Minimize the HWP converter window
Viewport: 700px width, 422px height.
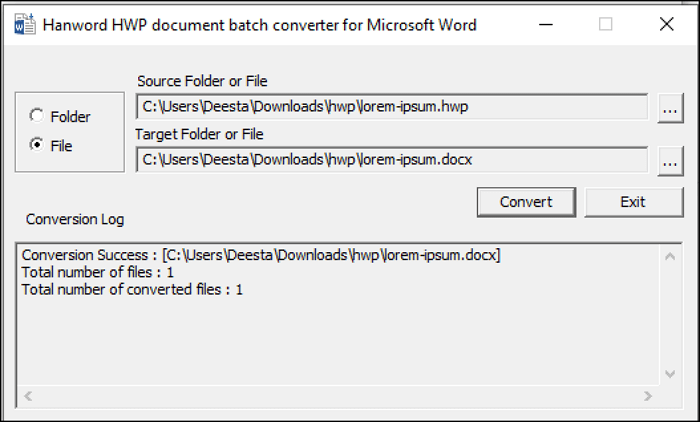tap(547, 25)
